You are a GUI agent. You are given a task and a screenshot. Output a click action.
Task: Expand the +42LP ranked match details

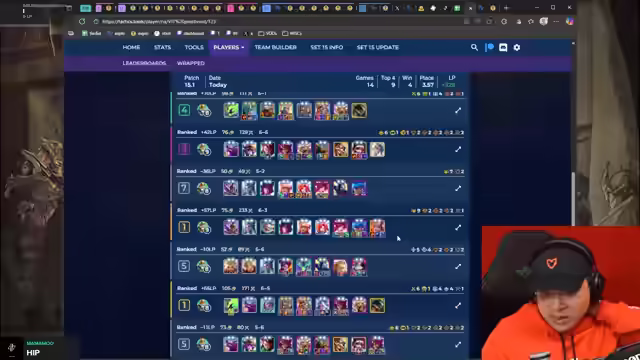(458, 149)
